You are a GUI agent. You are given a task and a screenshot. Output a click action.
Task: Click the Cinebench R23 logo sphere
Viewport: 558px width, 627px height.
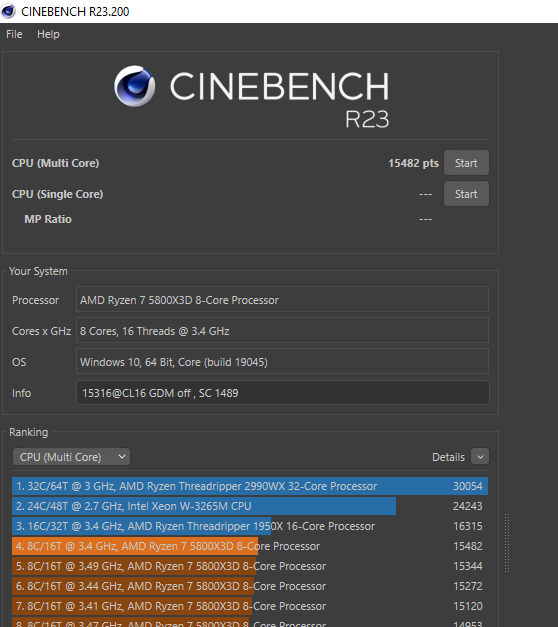134,86
